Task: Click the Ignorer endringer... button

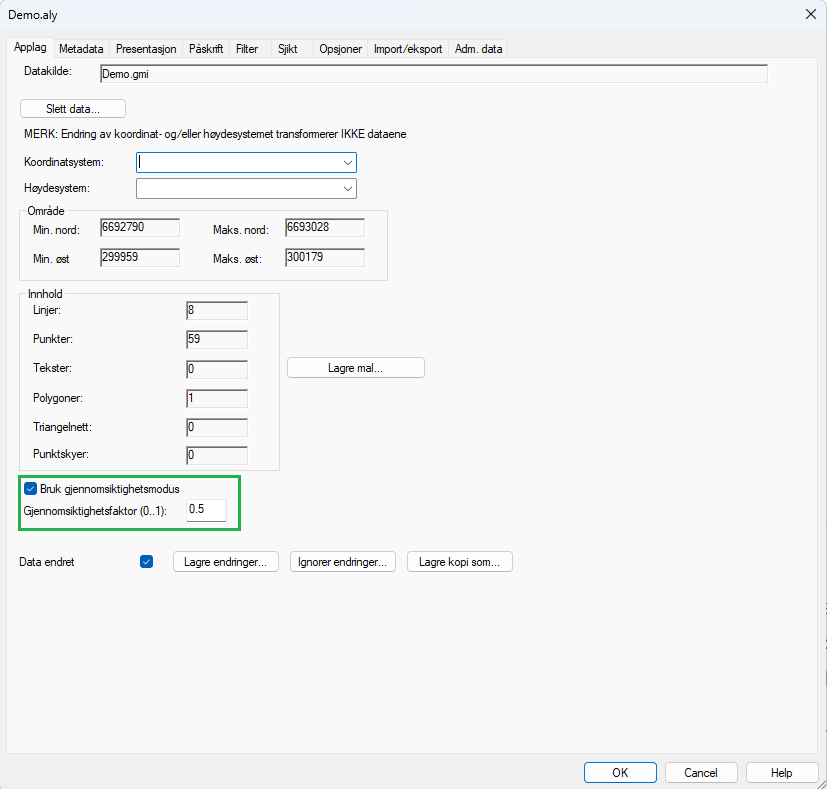Action: pyautogui.click(x=344, y=562)
